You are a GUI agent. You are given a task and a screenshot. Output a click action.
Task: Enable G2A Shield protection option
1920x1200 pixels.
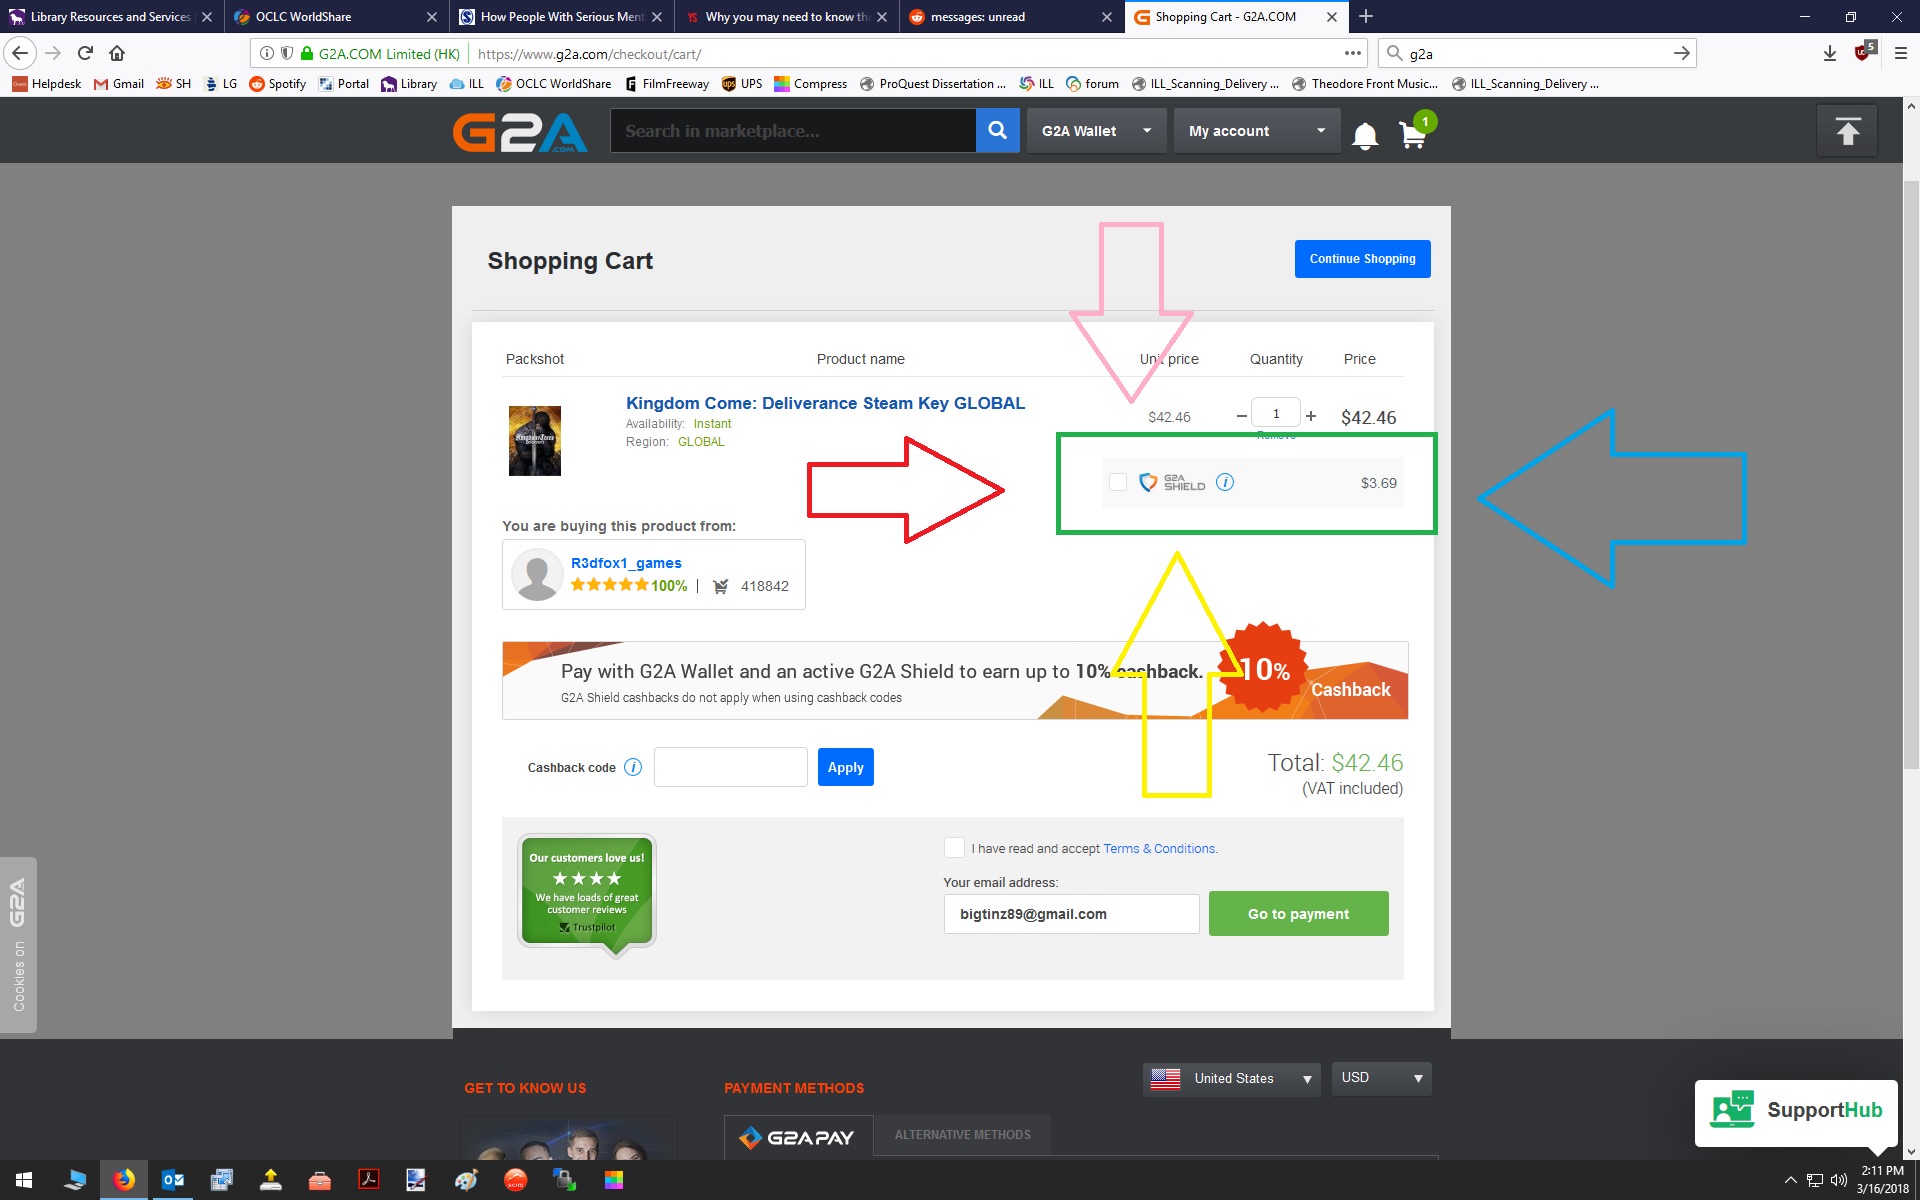point(1116,481)
